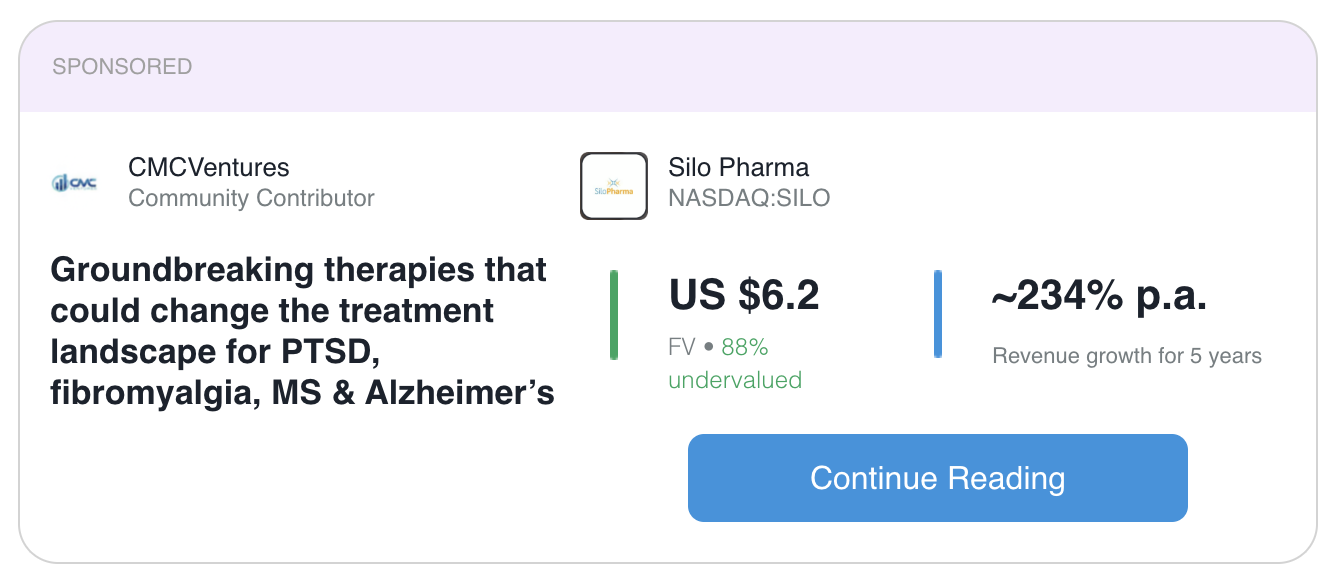The image size is (1334, 586).
Task: Open the Silo Pharma company logo
Action: point(614,185)
